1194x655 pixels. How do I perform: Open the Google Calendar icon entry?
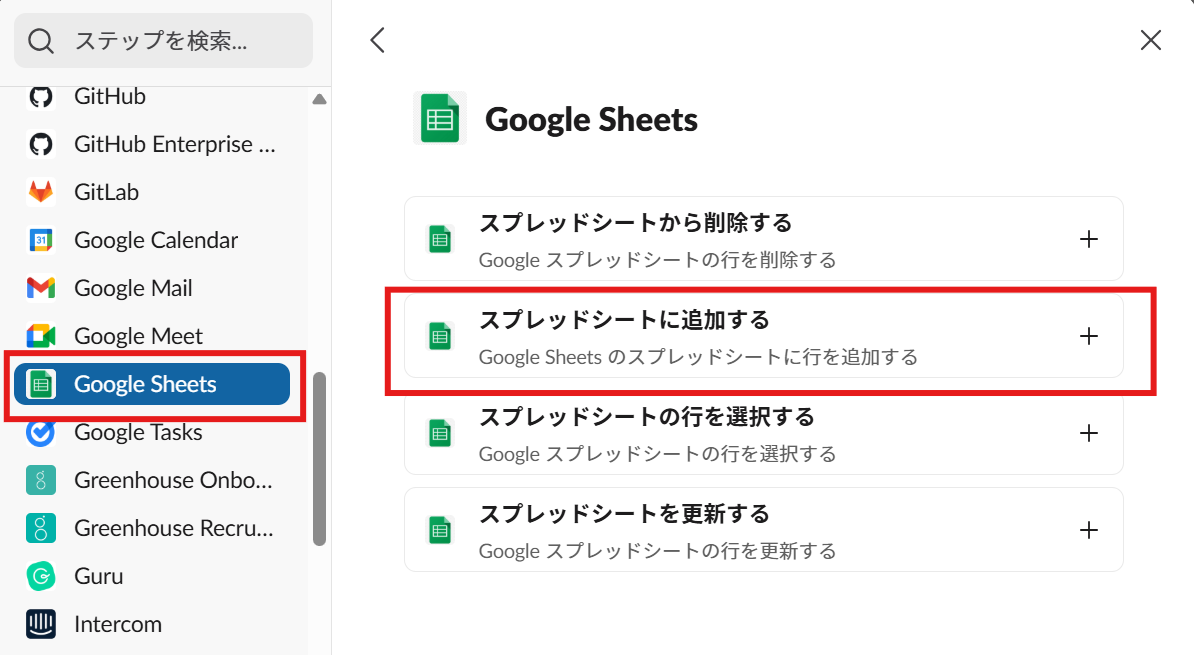point(40,240)
